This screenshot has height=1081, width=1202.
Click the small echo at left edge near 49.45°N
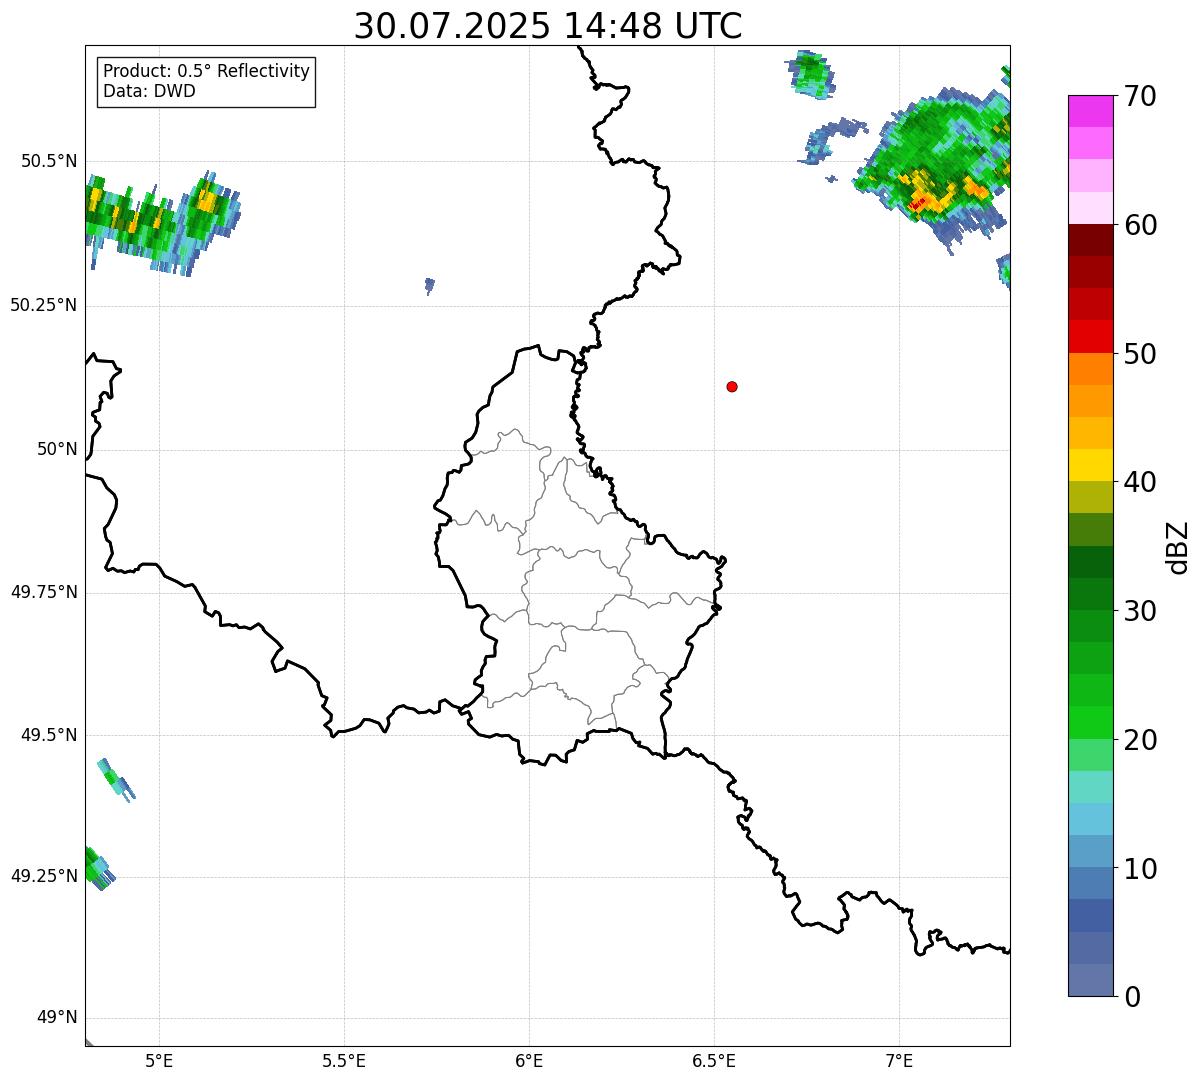coord(116,778)
